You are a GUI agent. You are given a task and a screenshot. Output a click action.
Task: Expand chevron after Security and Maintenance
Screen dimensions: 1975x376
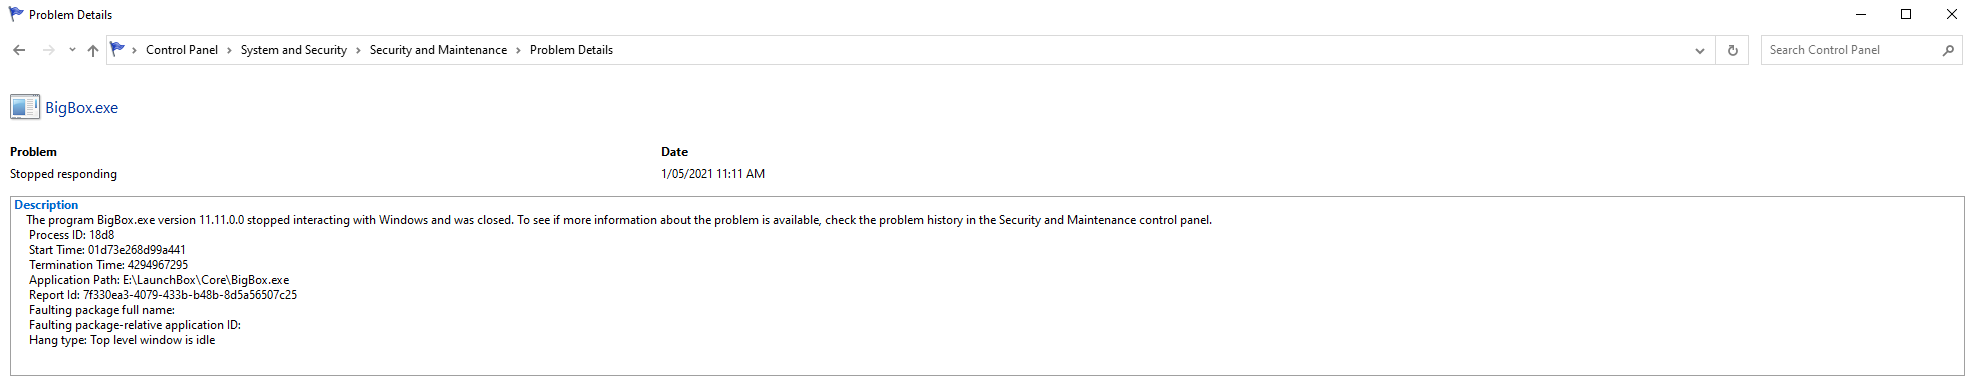click(x=518, y=50)
